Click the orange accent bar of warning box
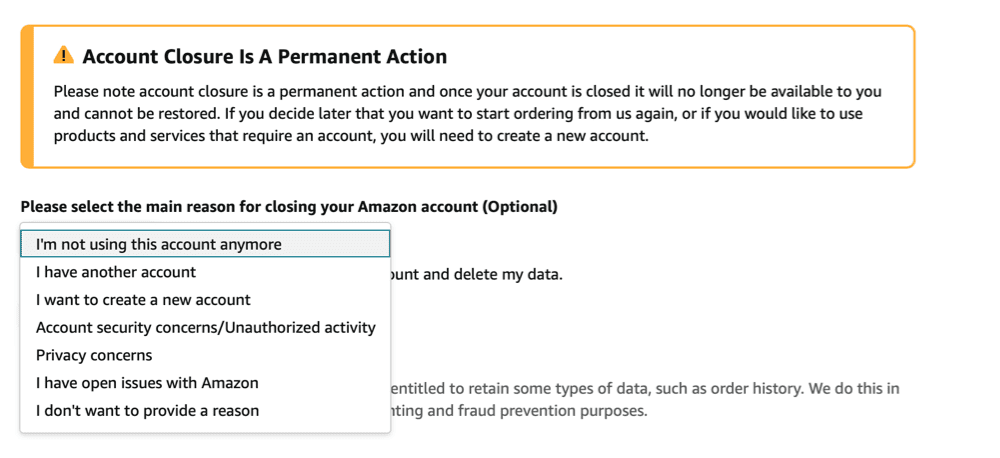This screenshot has width=1000, height=458. [27, 96]
